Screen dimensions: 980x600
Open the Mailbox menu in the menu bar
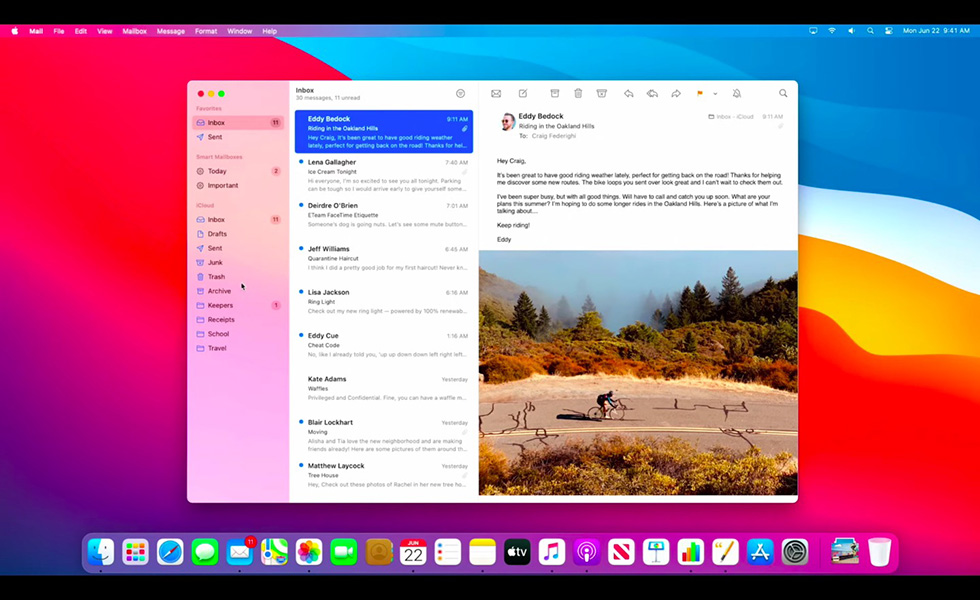pos(135,31)
